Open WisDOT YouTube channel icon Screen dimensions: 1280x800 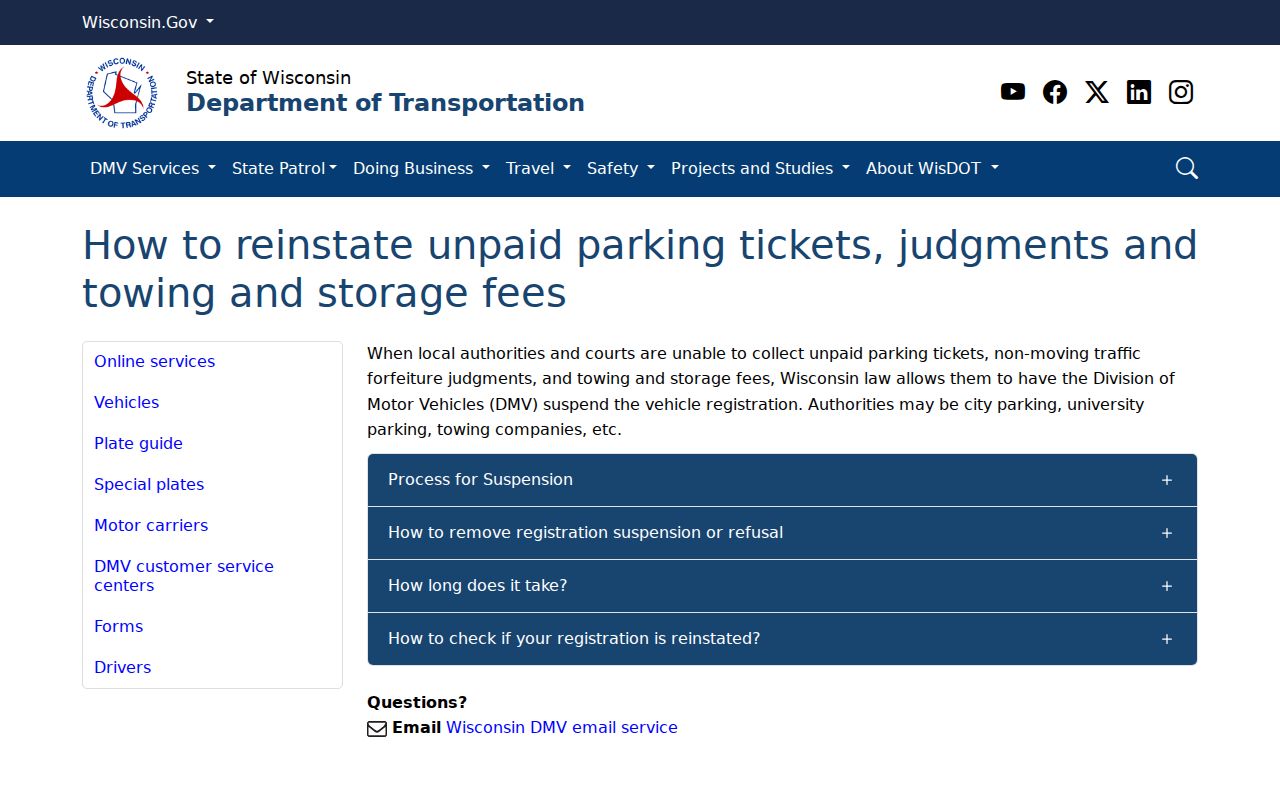click(1013, 92)
